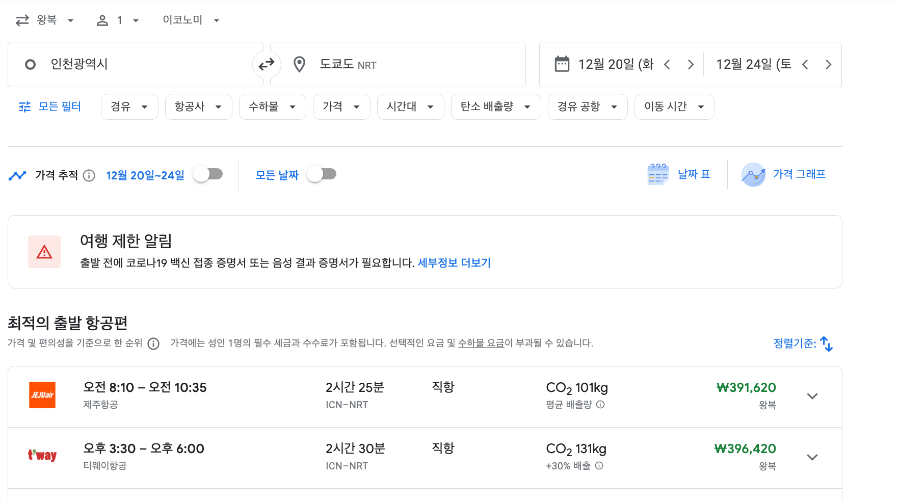Click the 오후 3:30 – 오후 6:00 flight time
900x500 pixels.
click(143, 449)
